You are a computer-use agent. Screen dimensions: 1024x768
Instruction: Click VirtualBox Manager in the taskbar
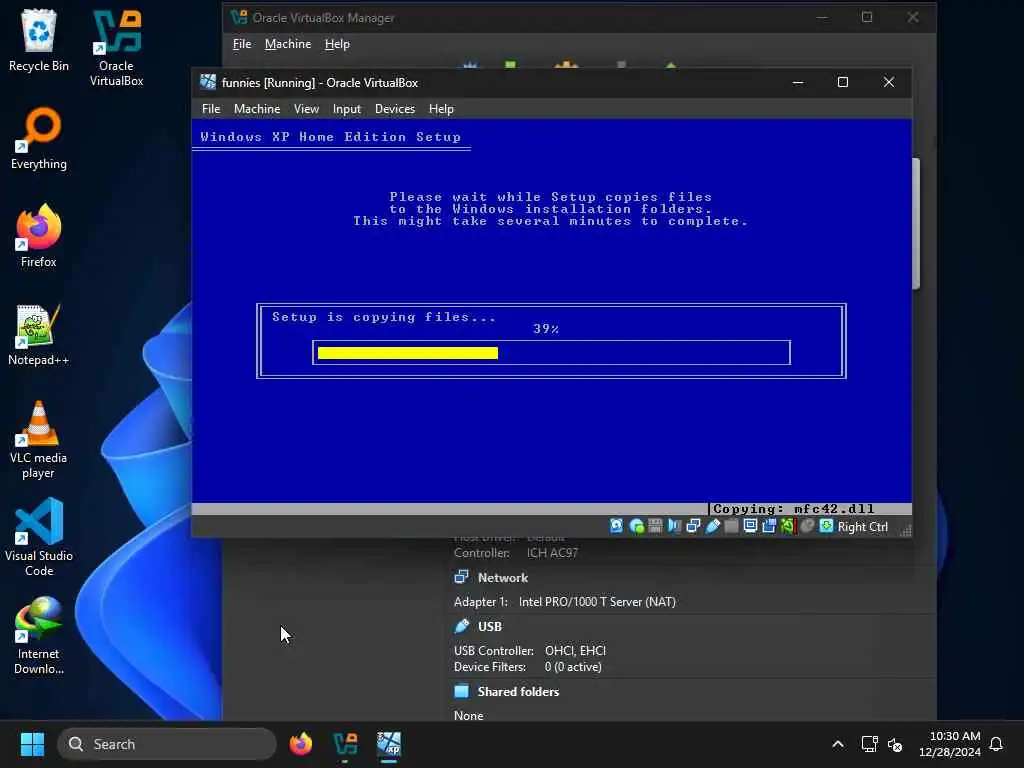tap(345, 744)
